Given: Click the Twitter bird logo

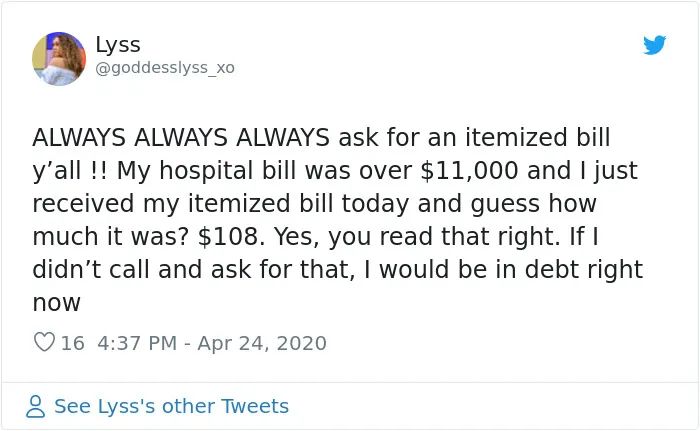Looking at the screenshot, I should tap(654, 45).
